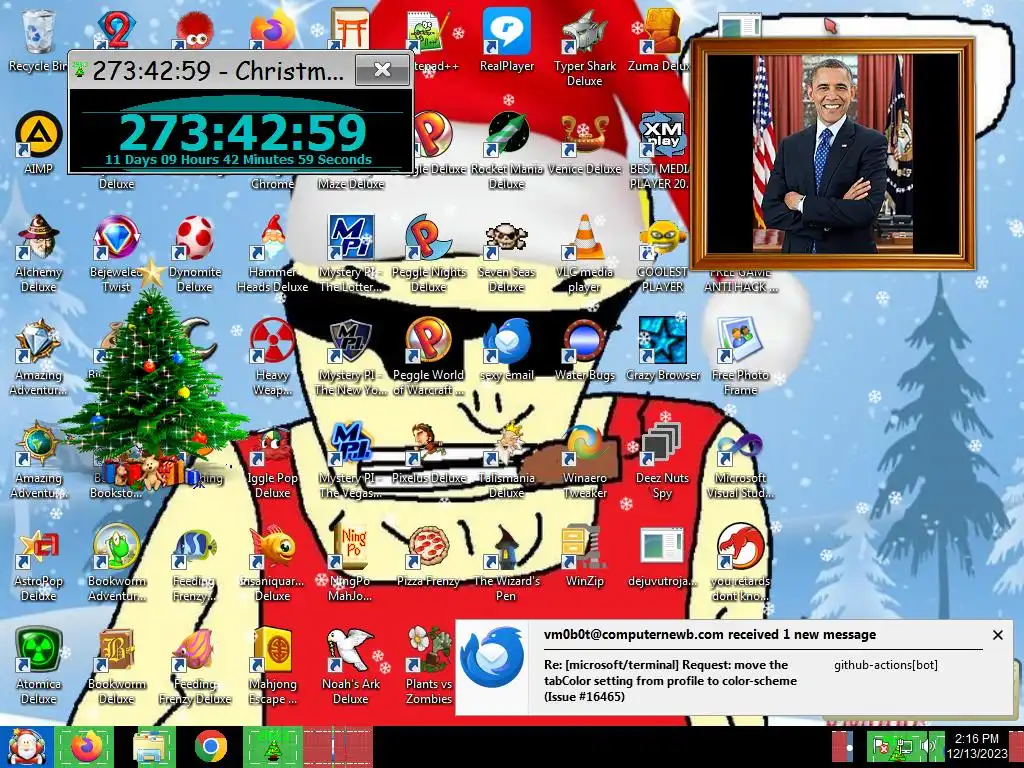Launch Plants vs Zombies shortcut

428,667
